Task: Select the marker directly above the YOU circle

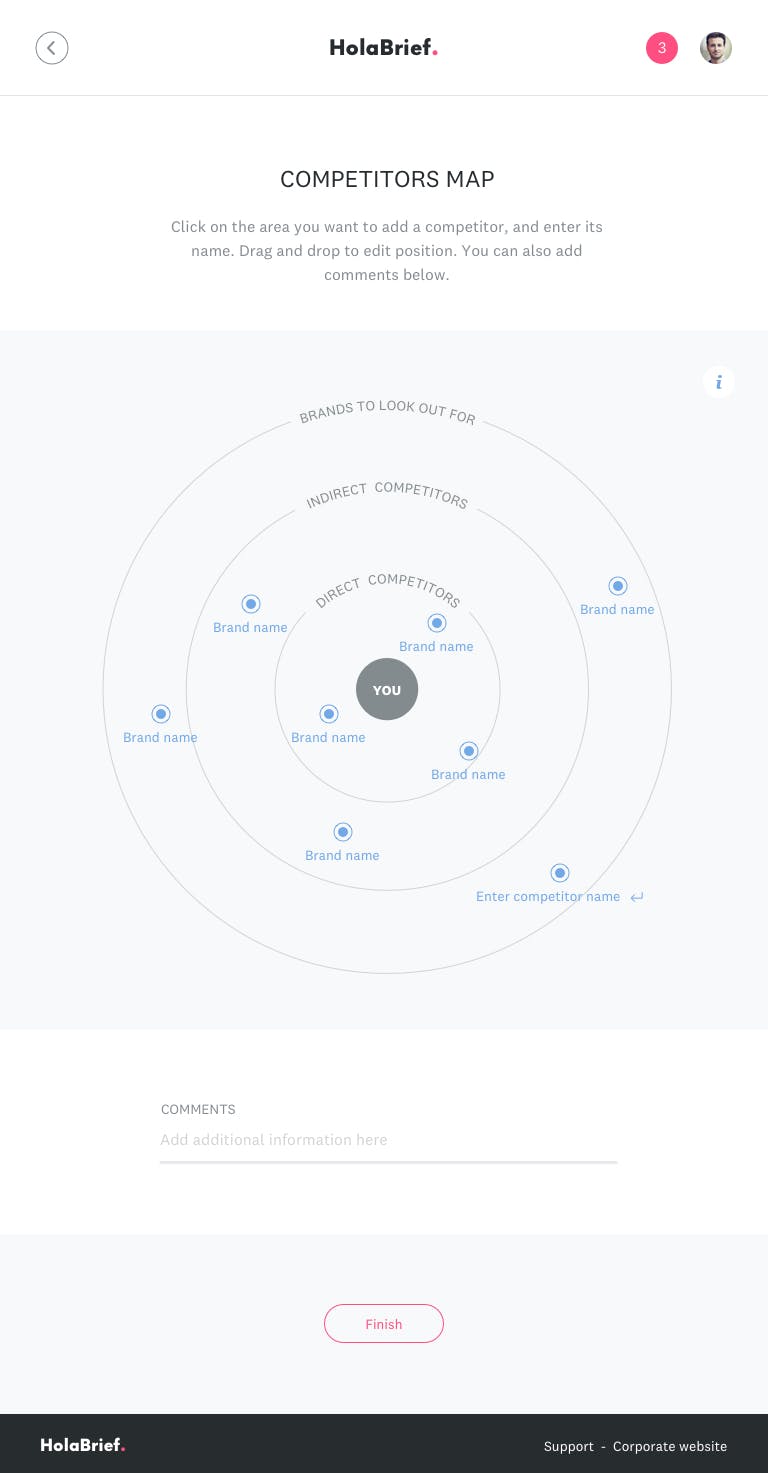Action: pyautogui.click(x=437, y=623)
